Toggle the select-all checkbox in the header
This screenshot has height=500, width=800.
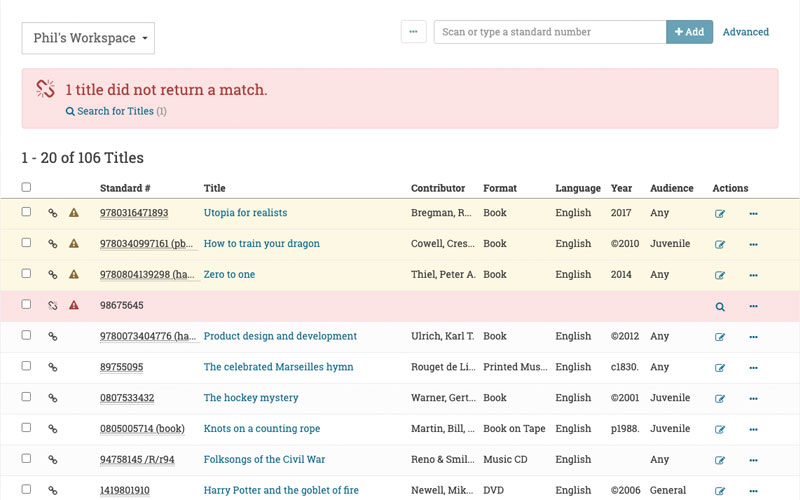pyautogui.click(x=26, y=187)
